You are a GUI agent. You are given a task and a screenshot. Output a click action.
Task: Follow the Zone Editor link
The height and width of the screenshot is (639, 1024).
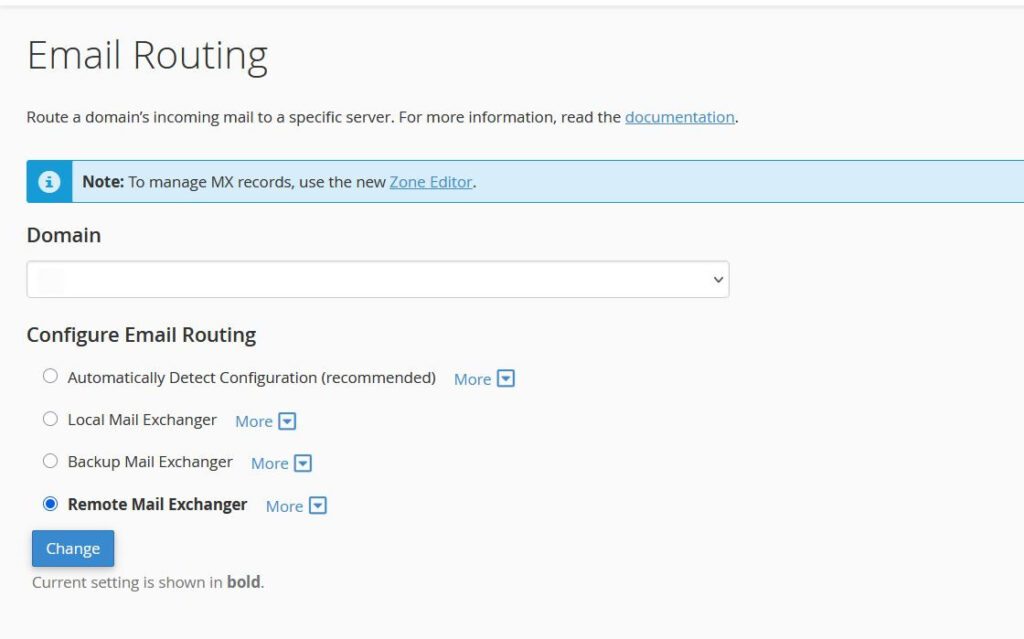point(430,182)
